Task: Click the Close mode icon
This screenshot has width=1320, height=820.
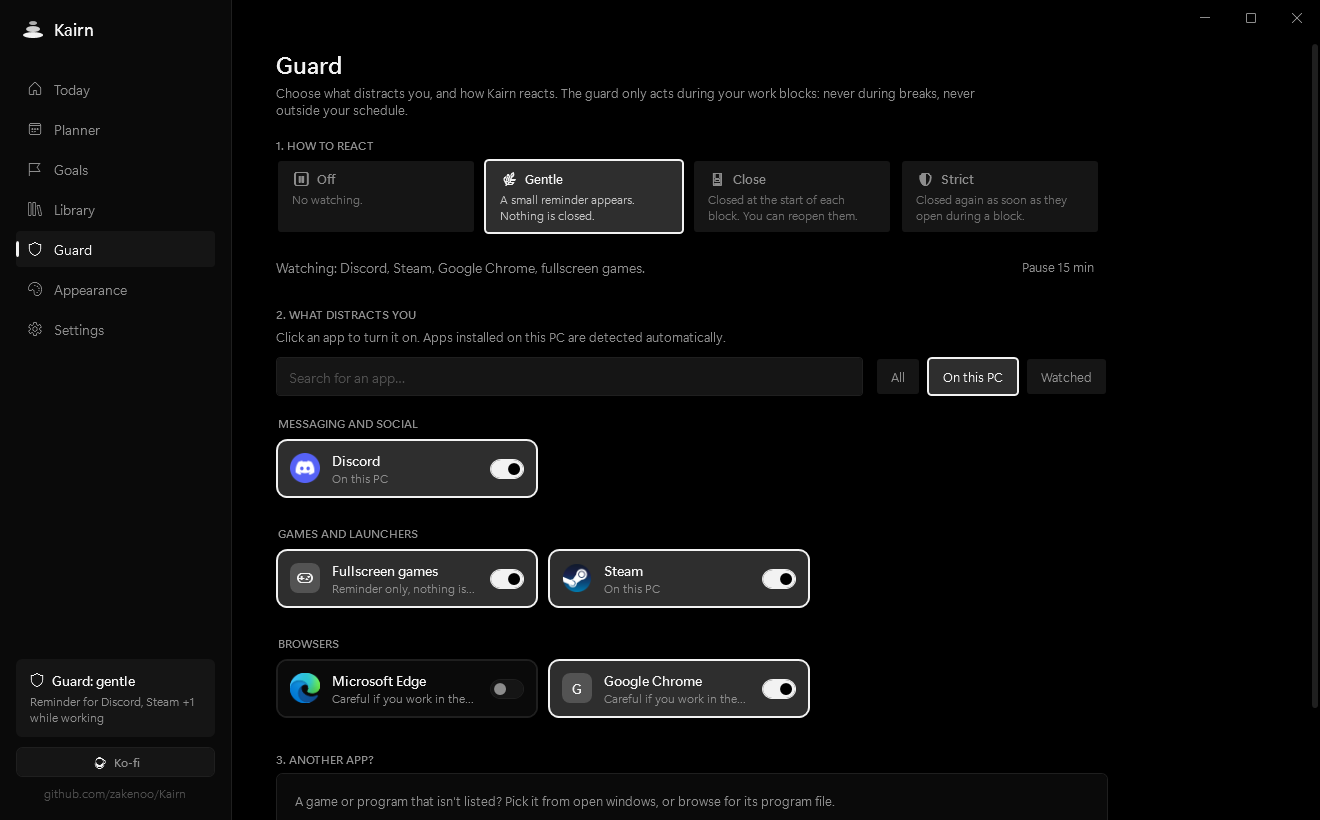Action: point(717,179)
